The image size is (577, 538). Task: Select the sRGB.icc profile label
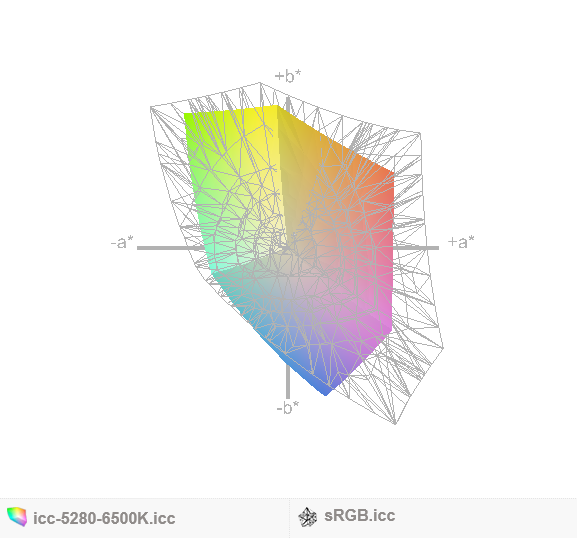[x=360, y=516]
